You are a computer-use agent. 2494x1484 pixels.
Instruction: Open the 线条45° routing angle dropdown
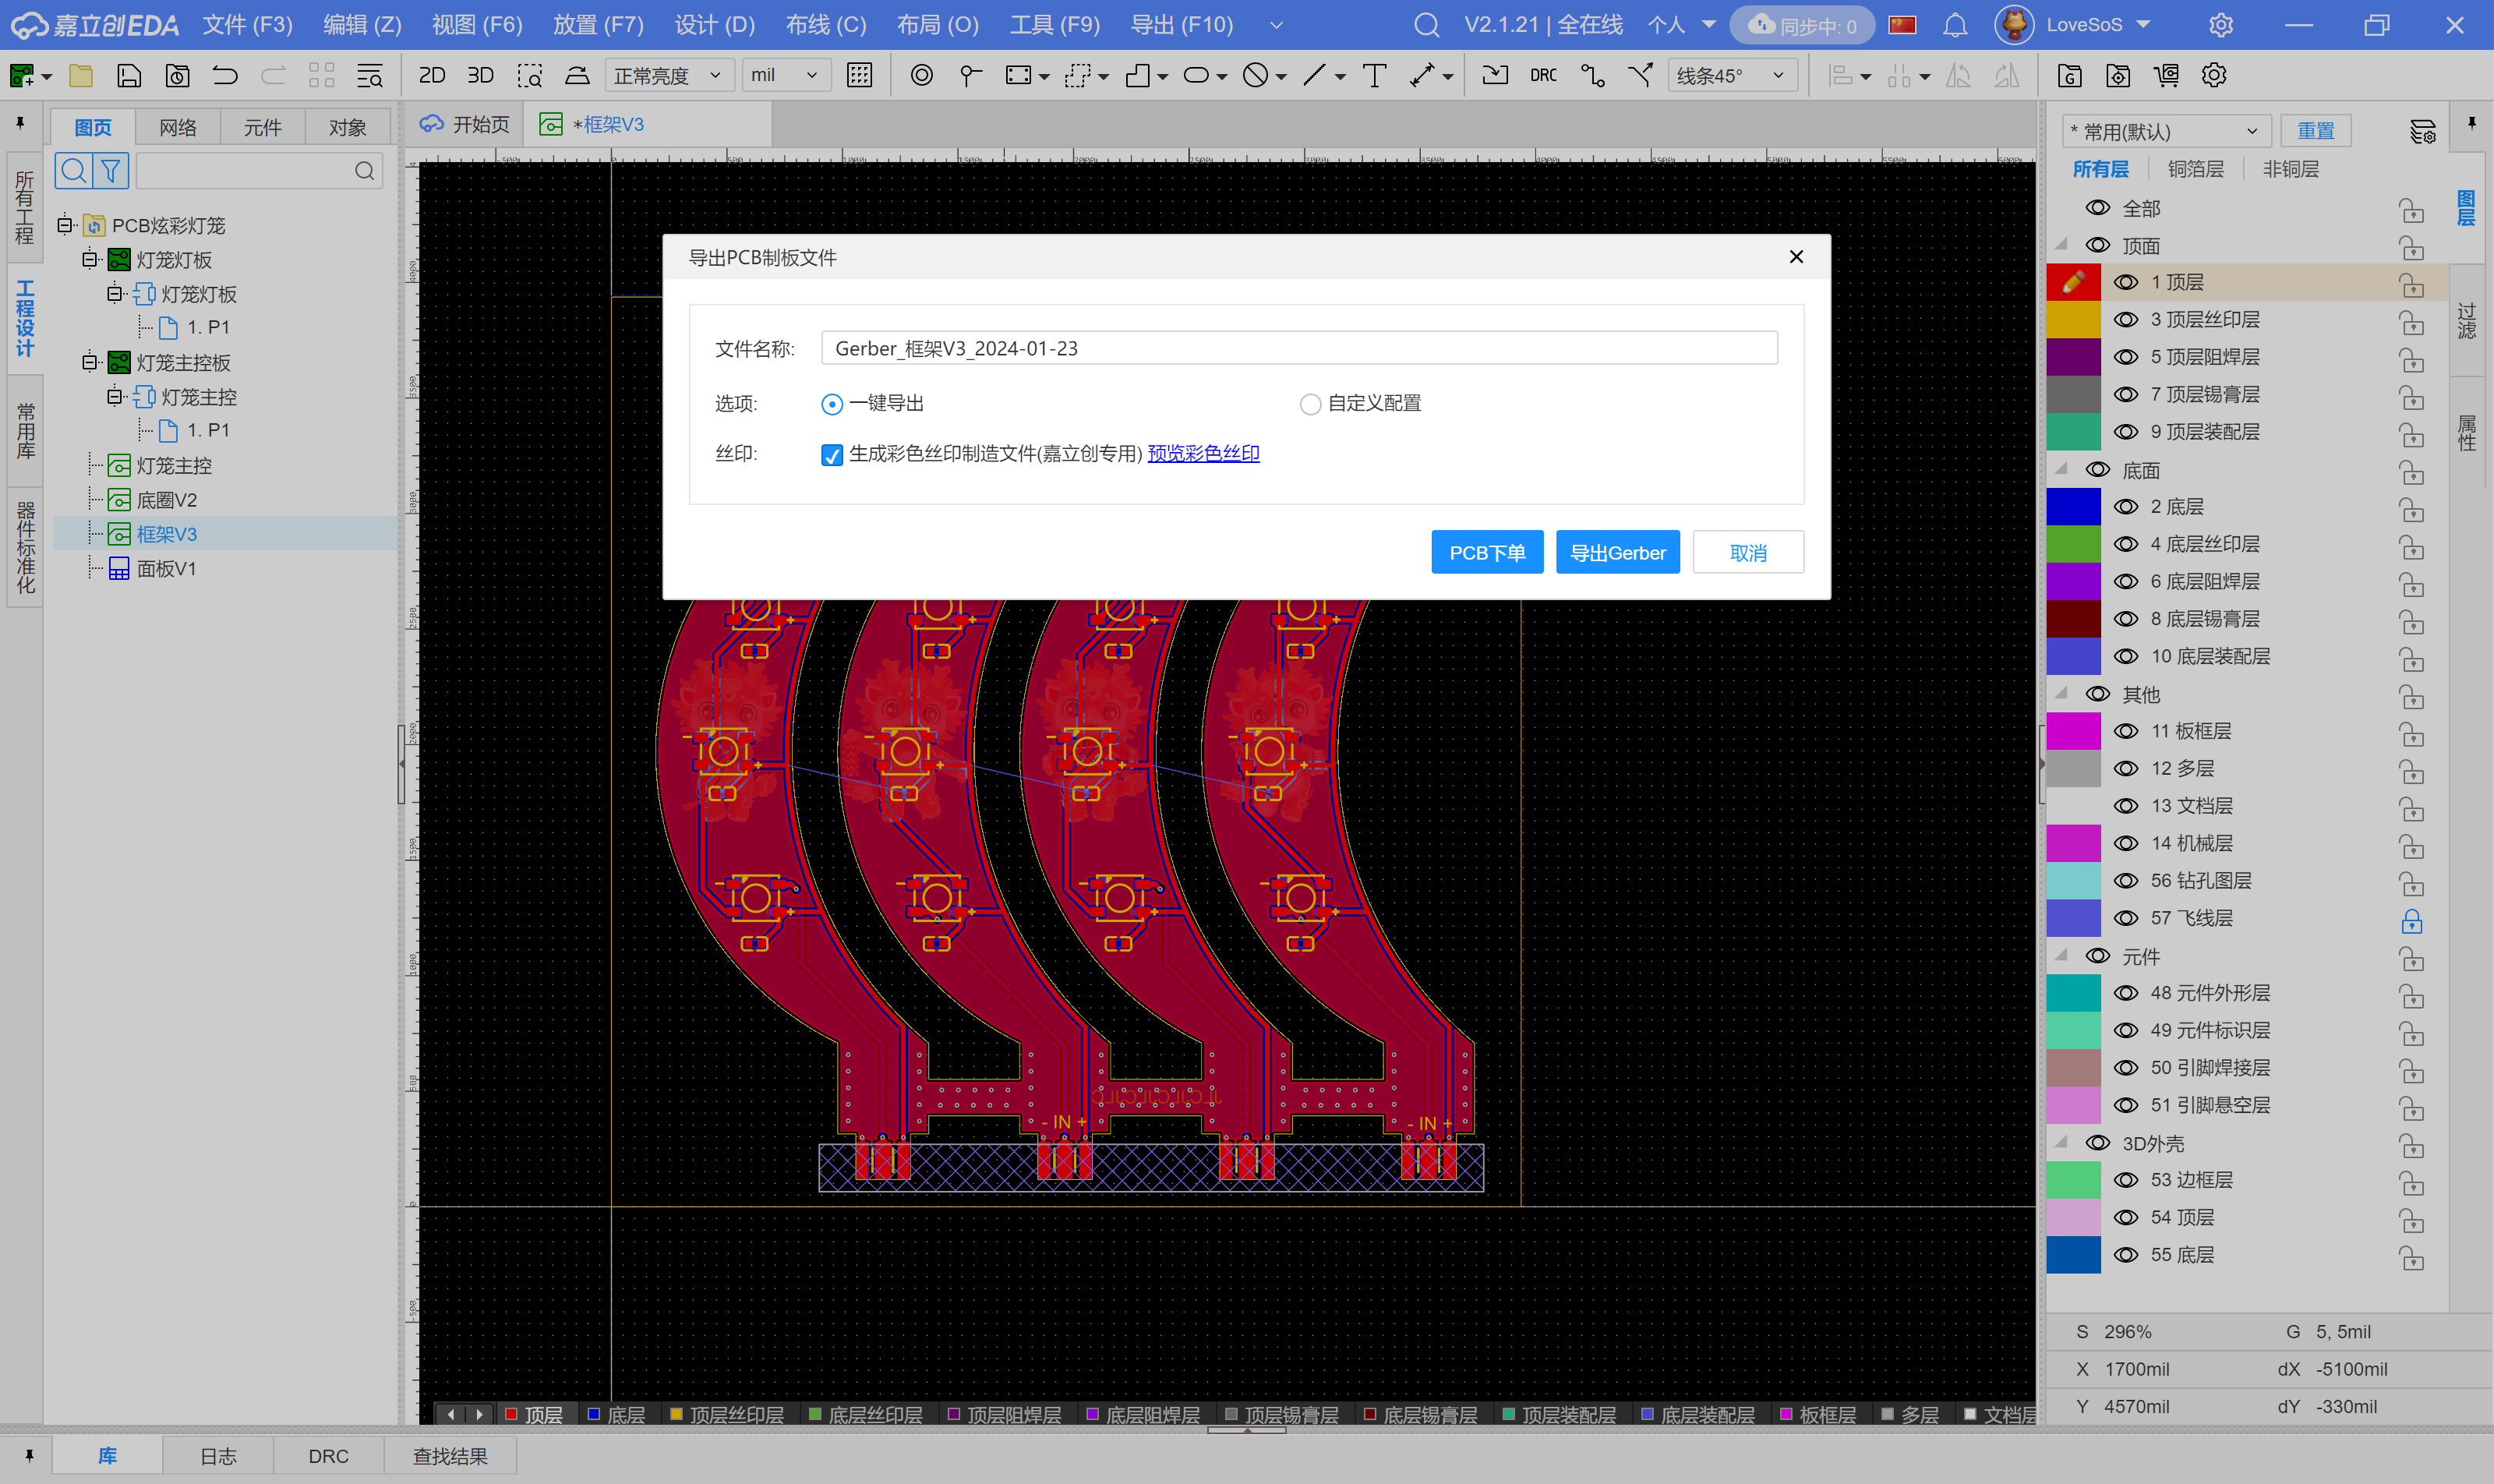(1731, 75)
